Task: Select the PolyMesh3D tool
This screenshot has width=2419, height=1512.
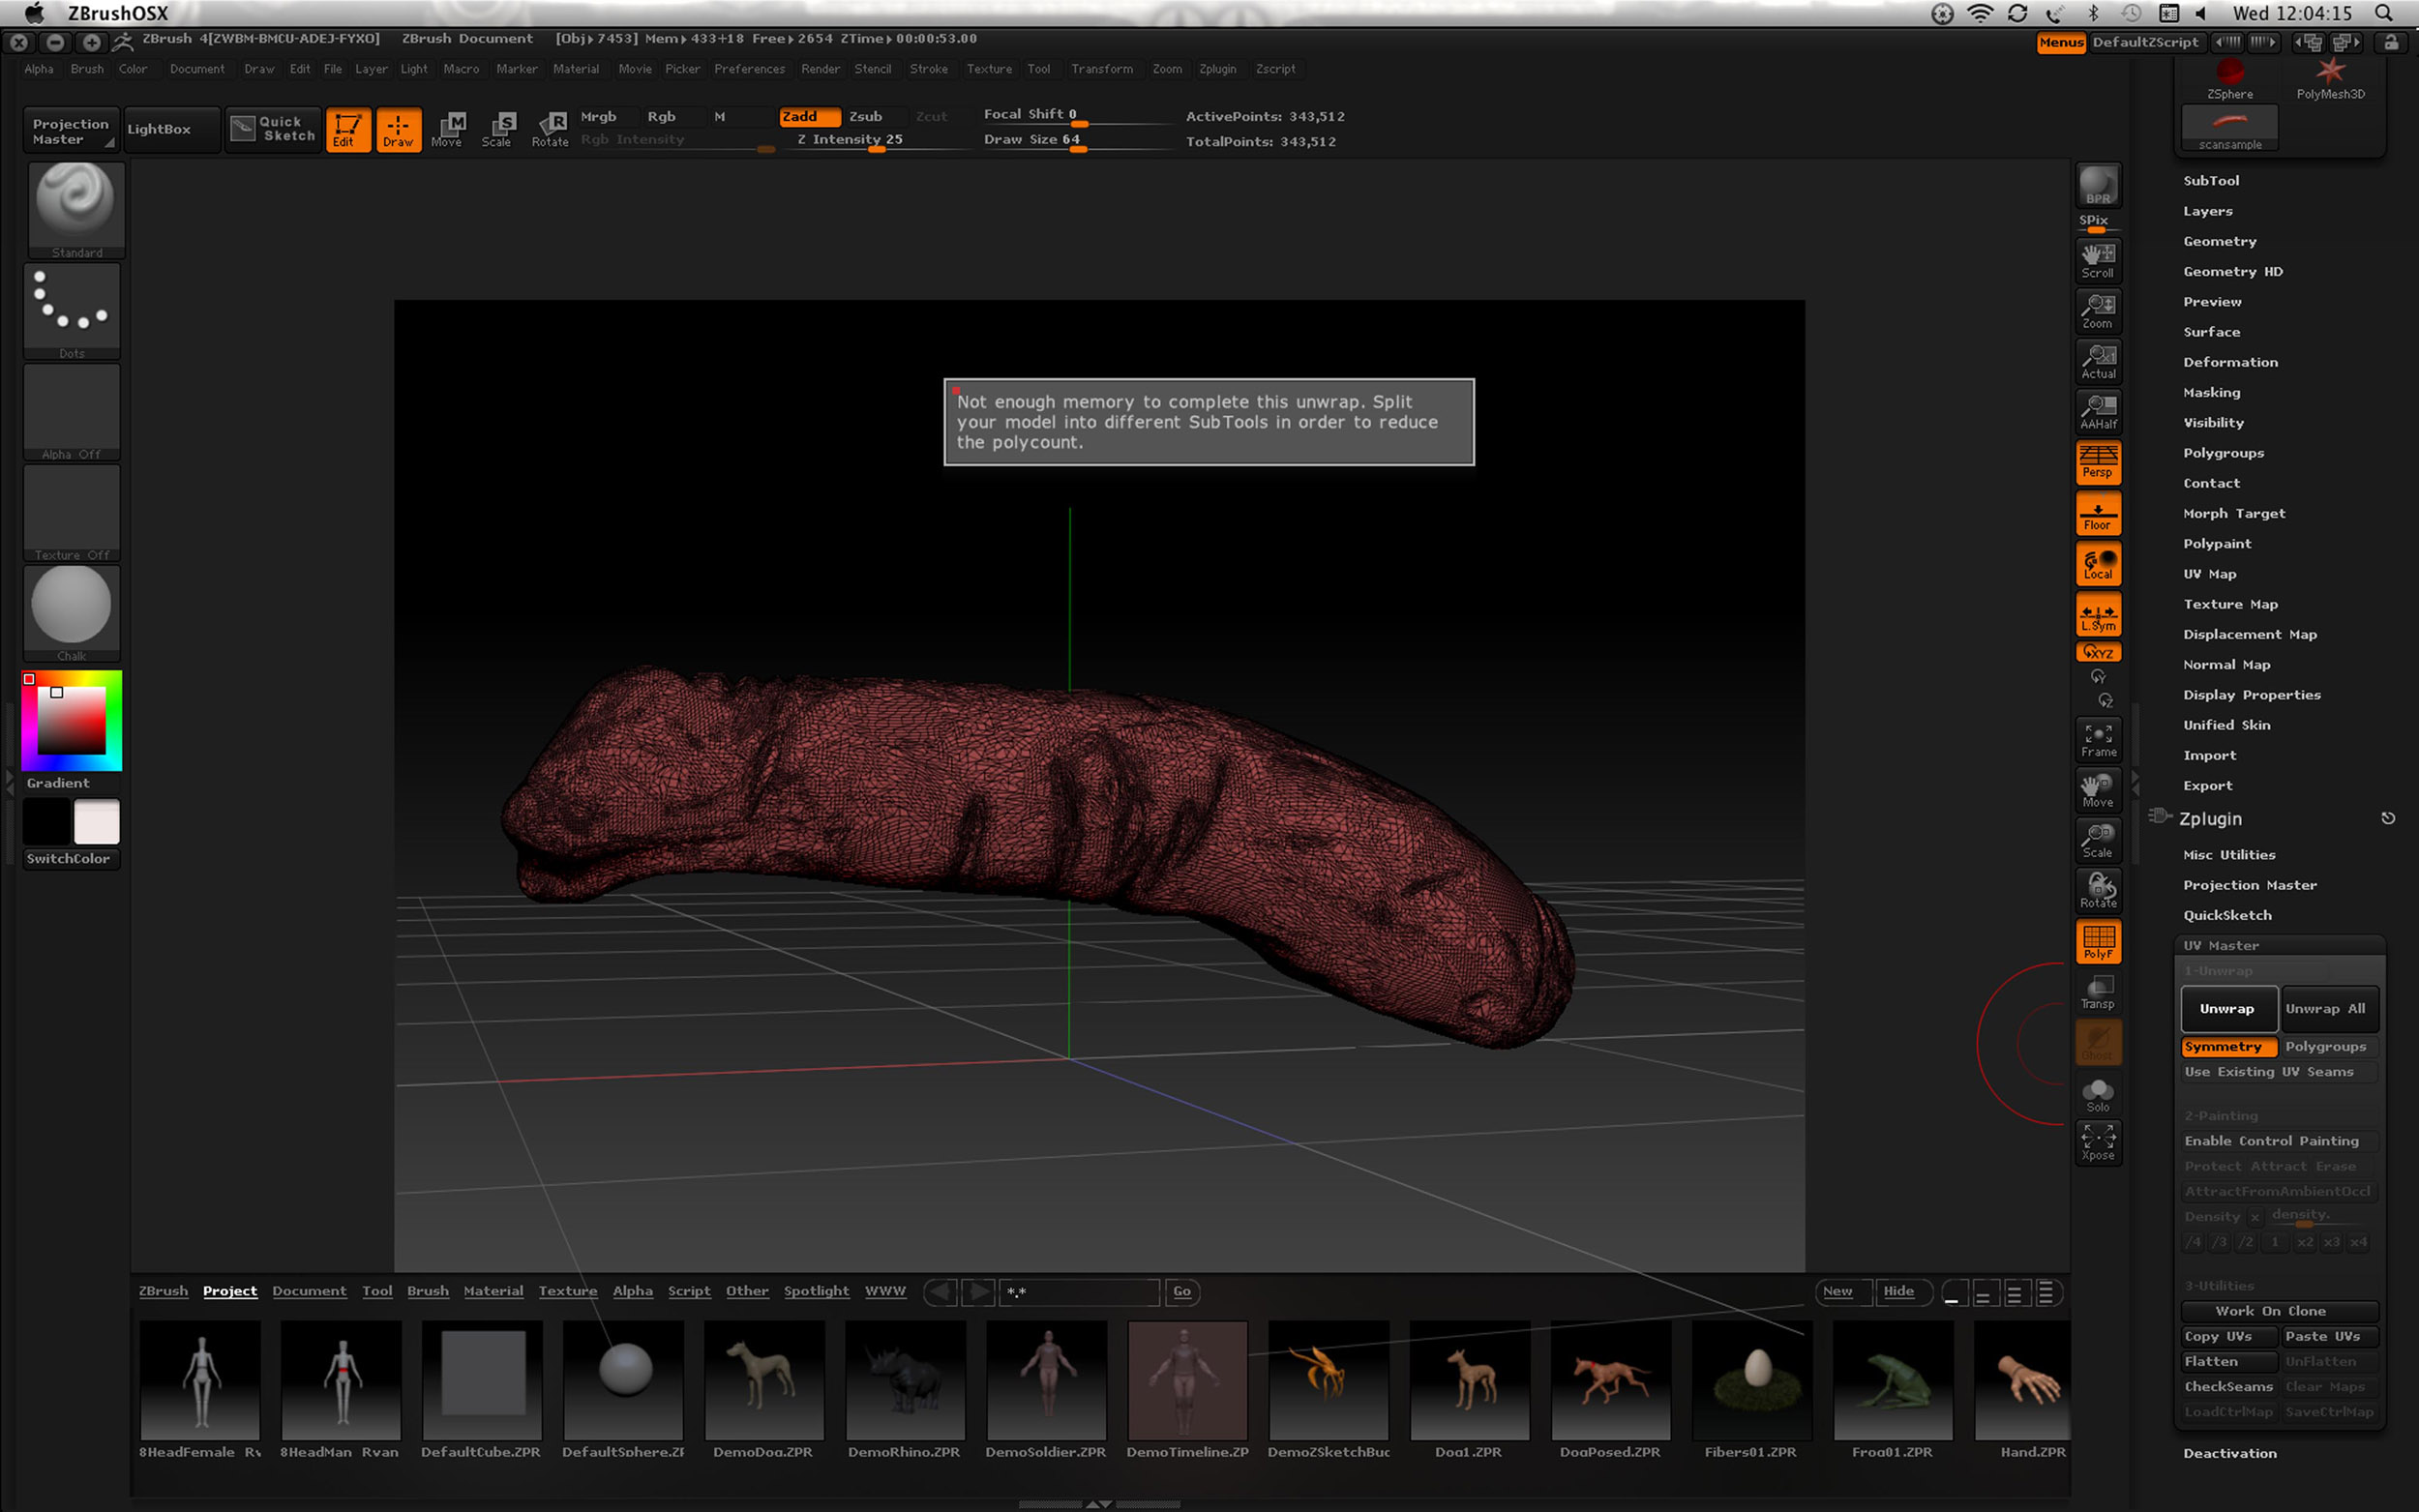Action: (x=2330, y=79)
